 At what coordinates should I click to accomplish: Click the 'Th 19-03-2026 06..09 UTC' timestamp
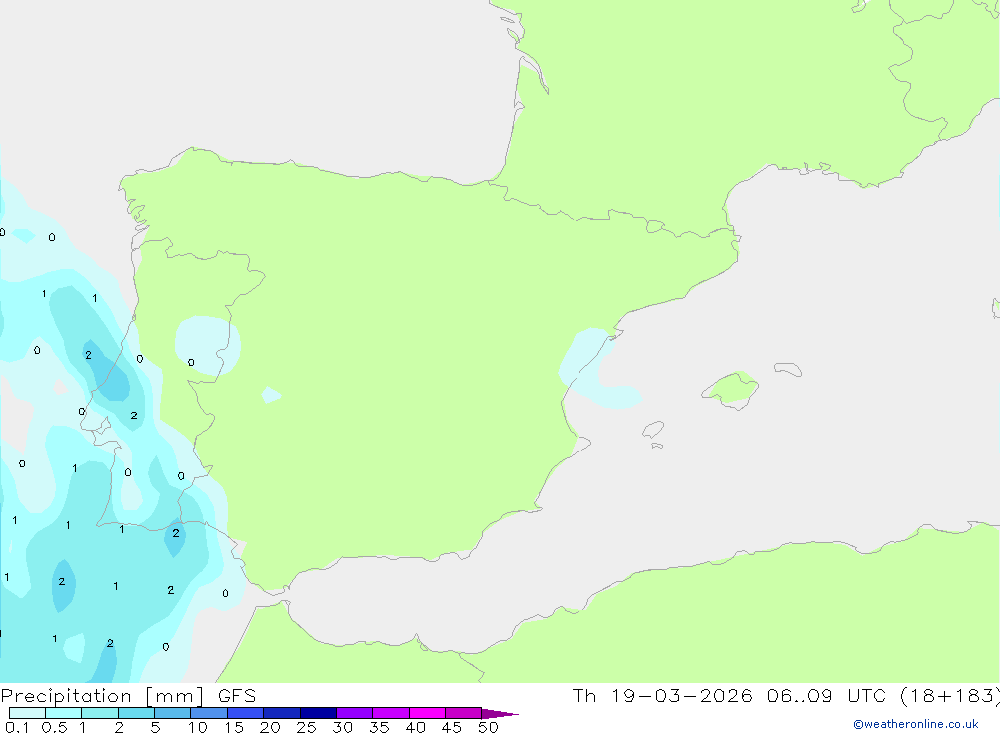[729, 695]
